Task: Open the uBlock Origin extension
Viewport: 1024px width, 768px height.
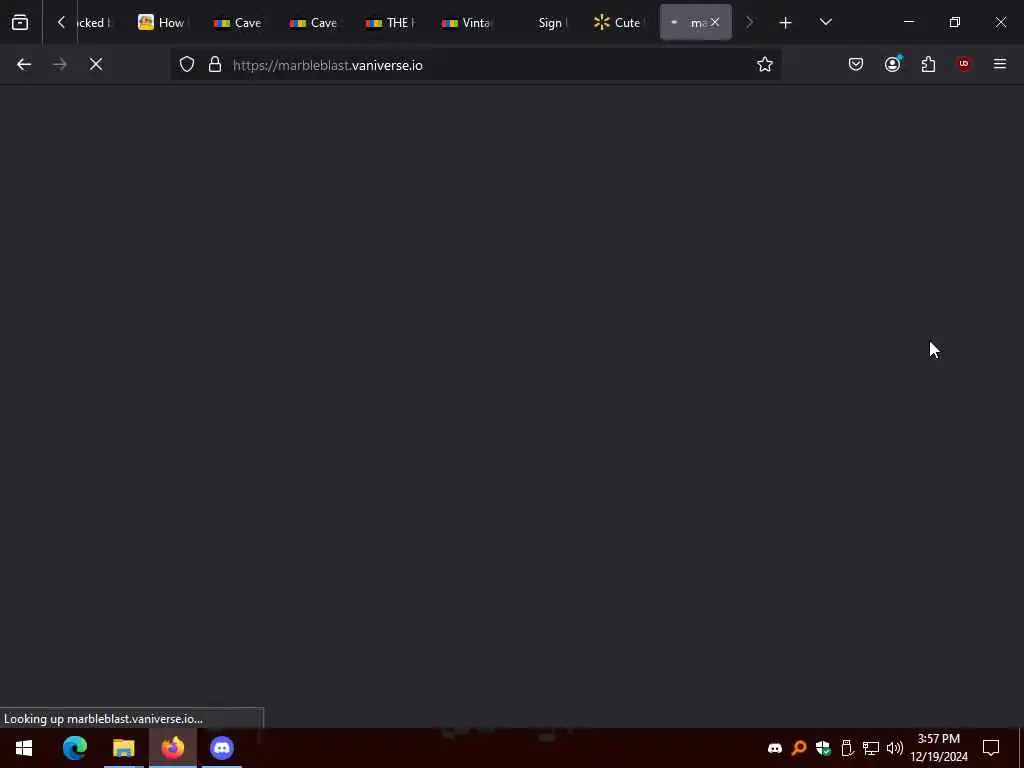Action: [x=964, y=65]
